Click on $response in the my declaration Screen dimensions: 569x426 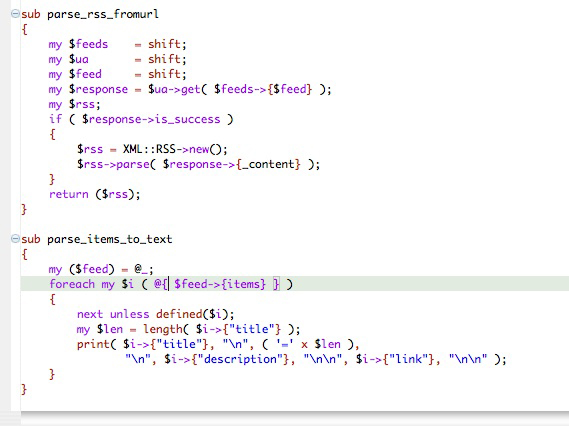pos(98,89)
